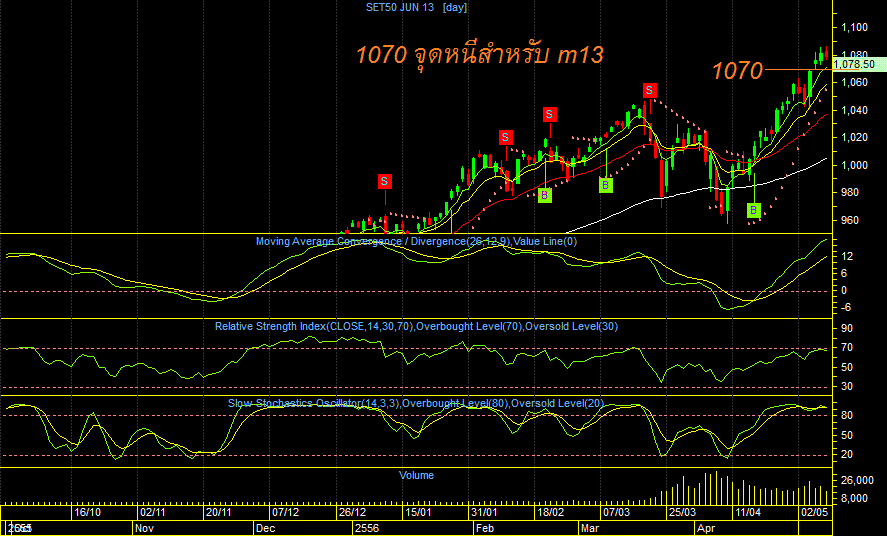This screenshot has width=887, height=536.
Task: Click the 'Nov' month label
Action: 144,529
